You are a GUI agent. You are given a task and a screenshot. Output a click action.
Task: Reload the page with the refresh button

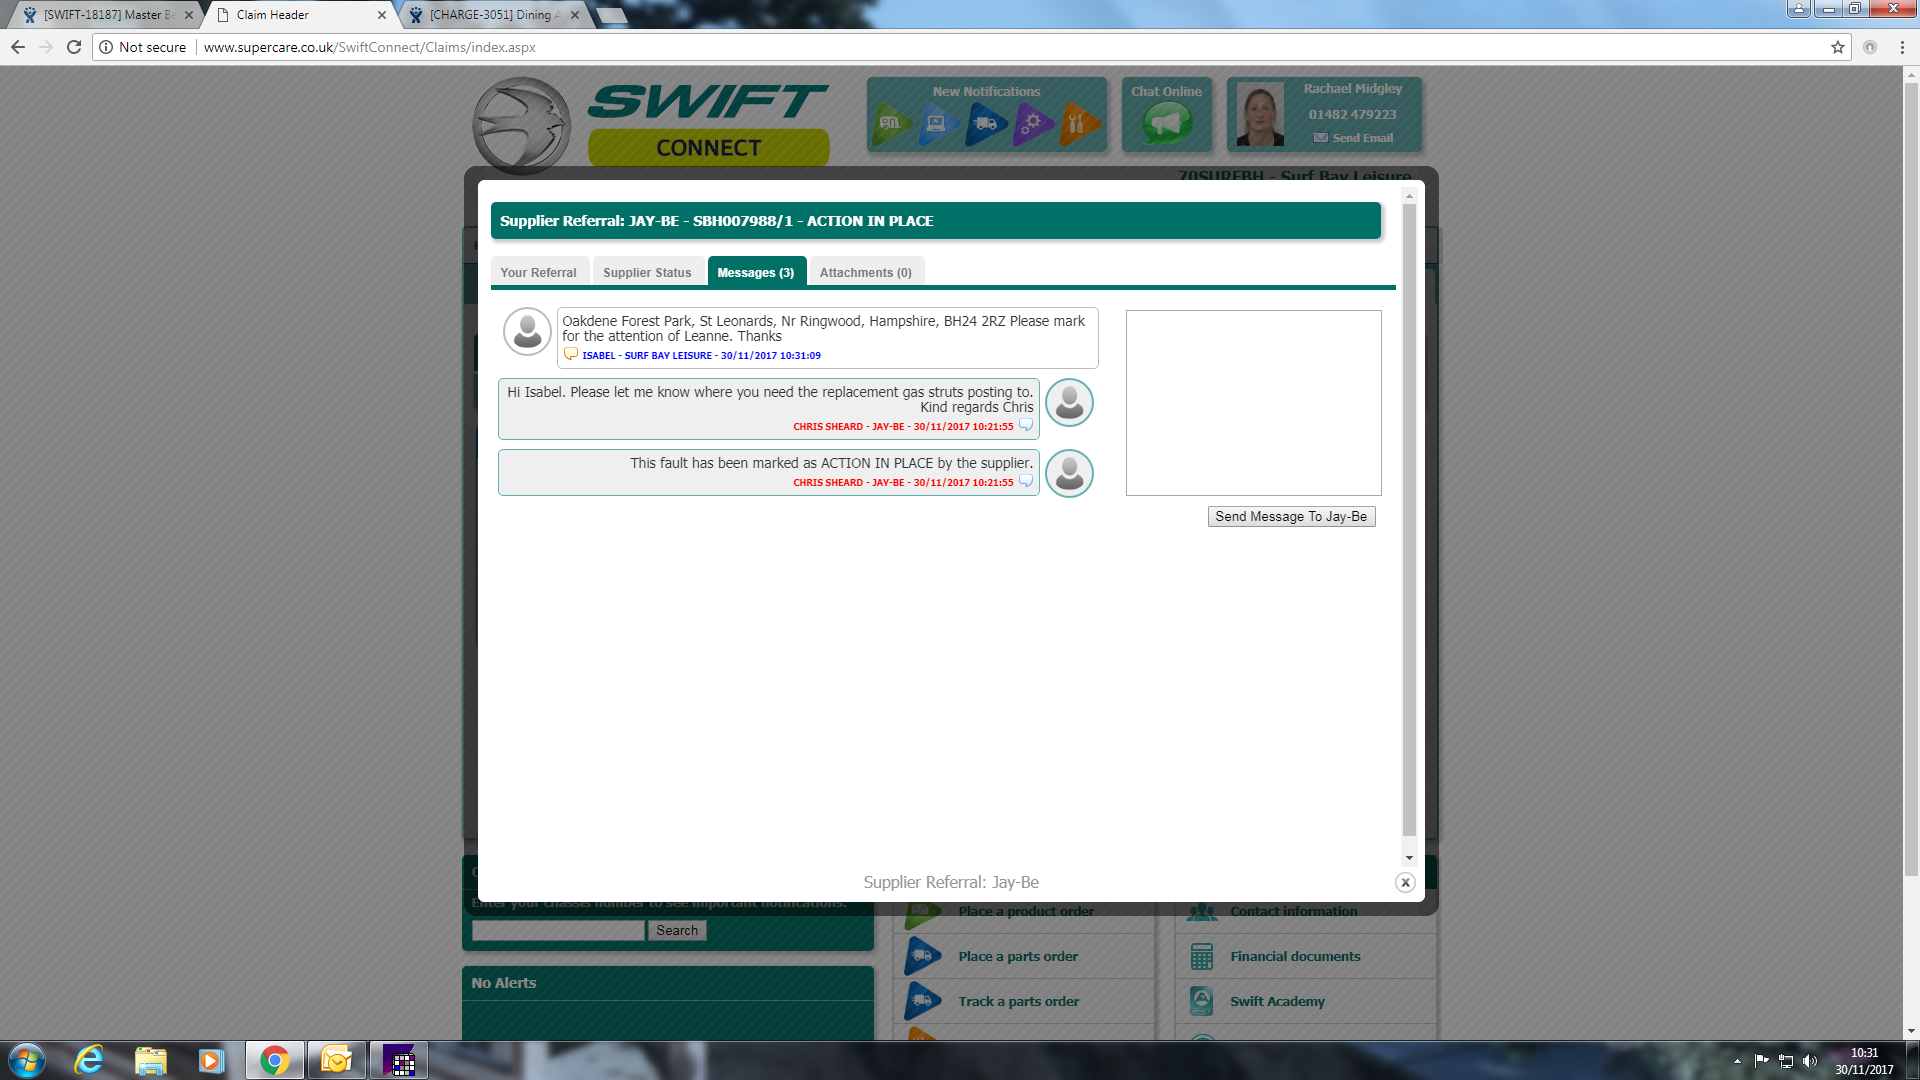coord(74,47)
